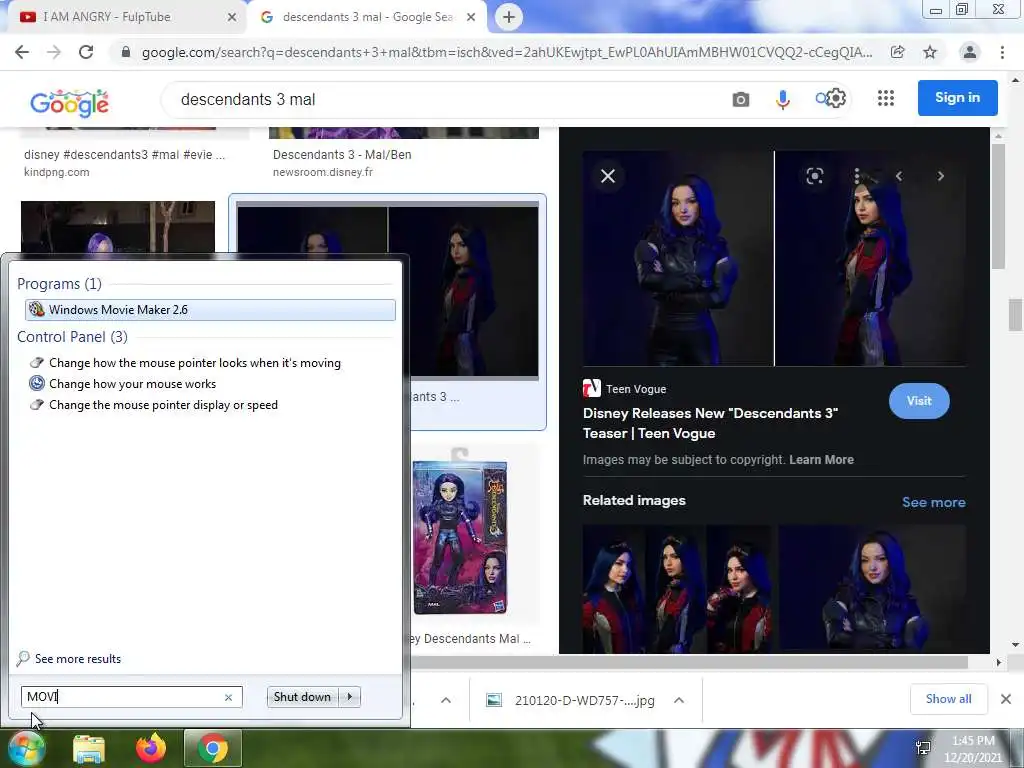Click the Visit button for Teen Vogue
The height and width of the screenshot is (768, 1024).
919,401
